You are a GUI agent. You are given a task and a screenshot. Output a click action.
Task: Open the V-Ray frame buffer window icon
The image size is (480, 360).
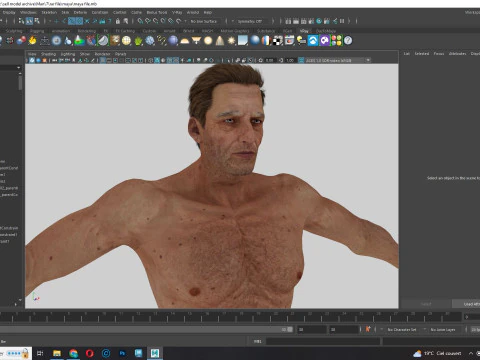coord(289,41)
